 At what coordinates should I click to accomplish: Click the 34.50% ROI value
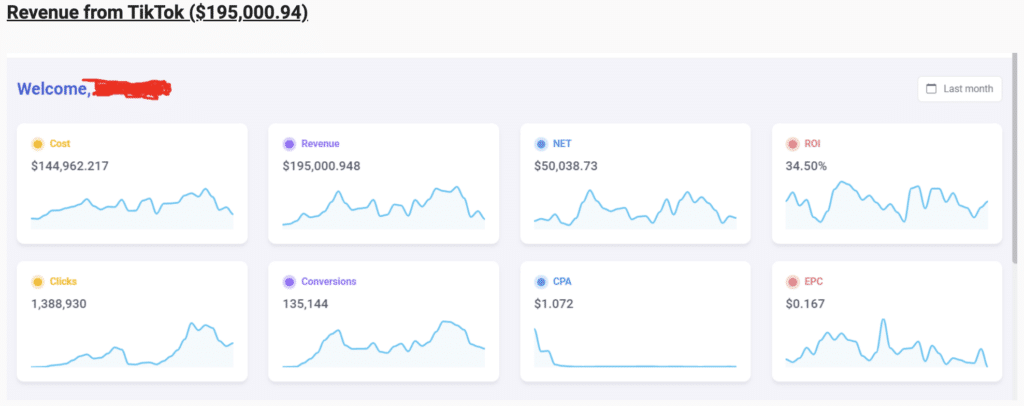[x=806, y=166]
